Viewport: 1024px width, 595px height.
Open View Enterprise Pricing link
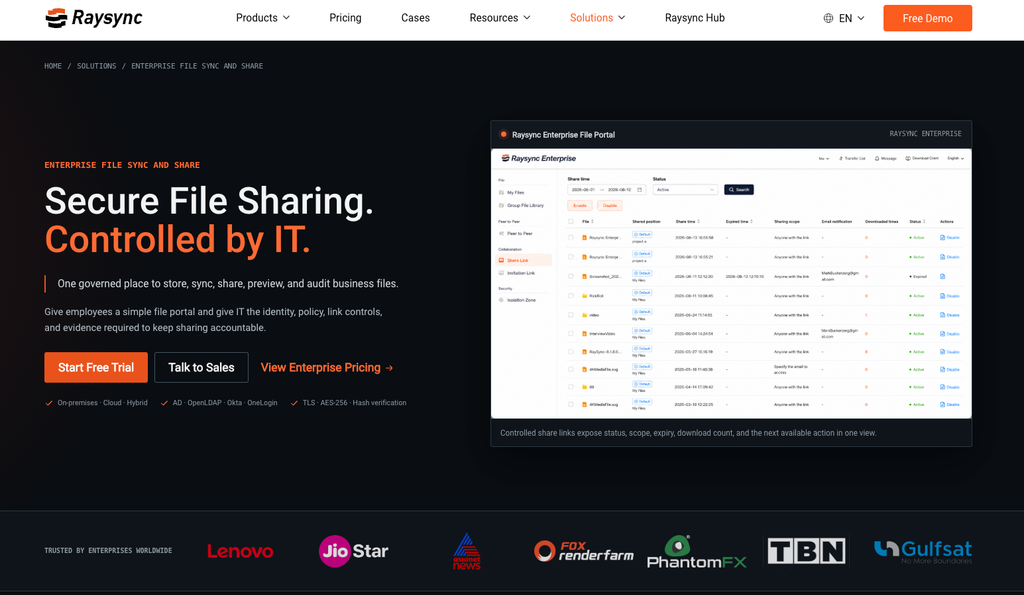click(327, 368)
